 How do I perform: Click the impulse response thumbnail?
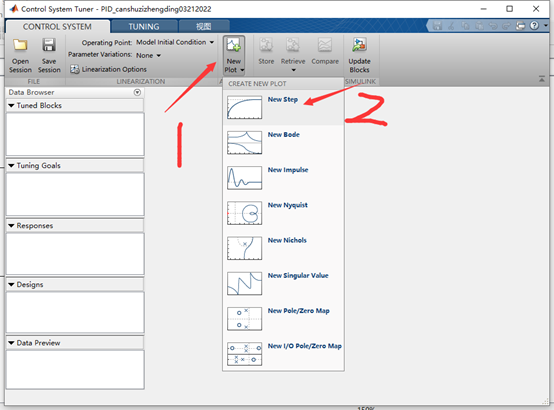244,178
